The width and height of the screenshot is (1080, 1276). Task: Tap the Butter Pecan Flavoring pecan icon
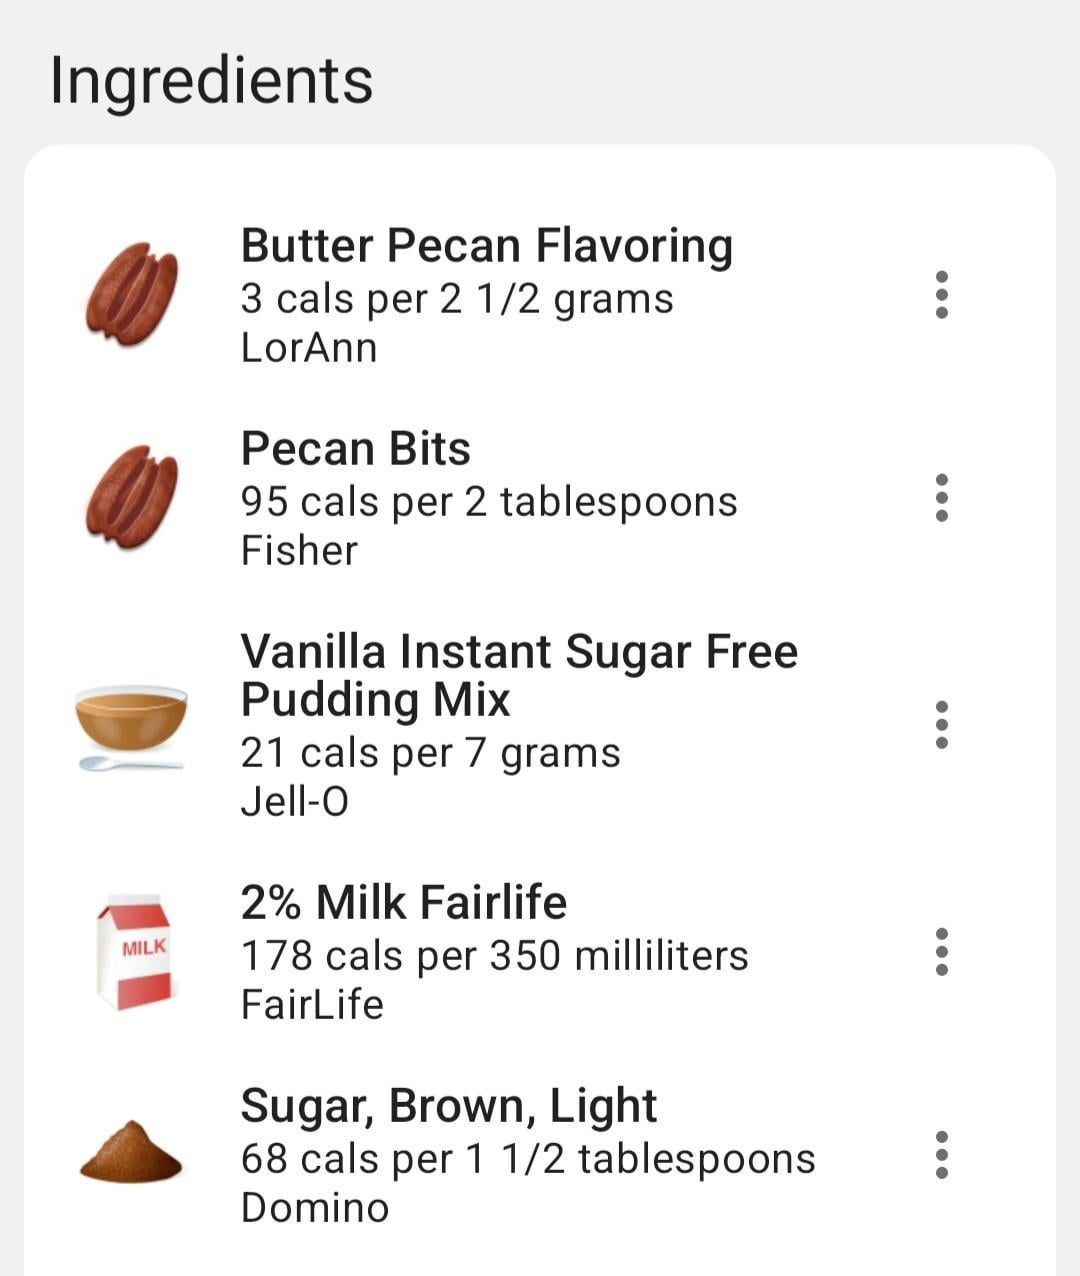(131, 294)
